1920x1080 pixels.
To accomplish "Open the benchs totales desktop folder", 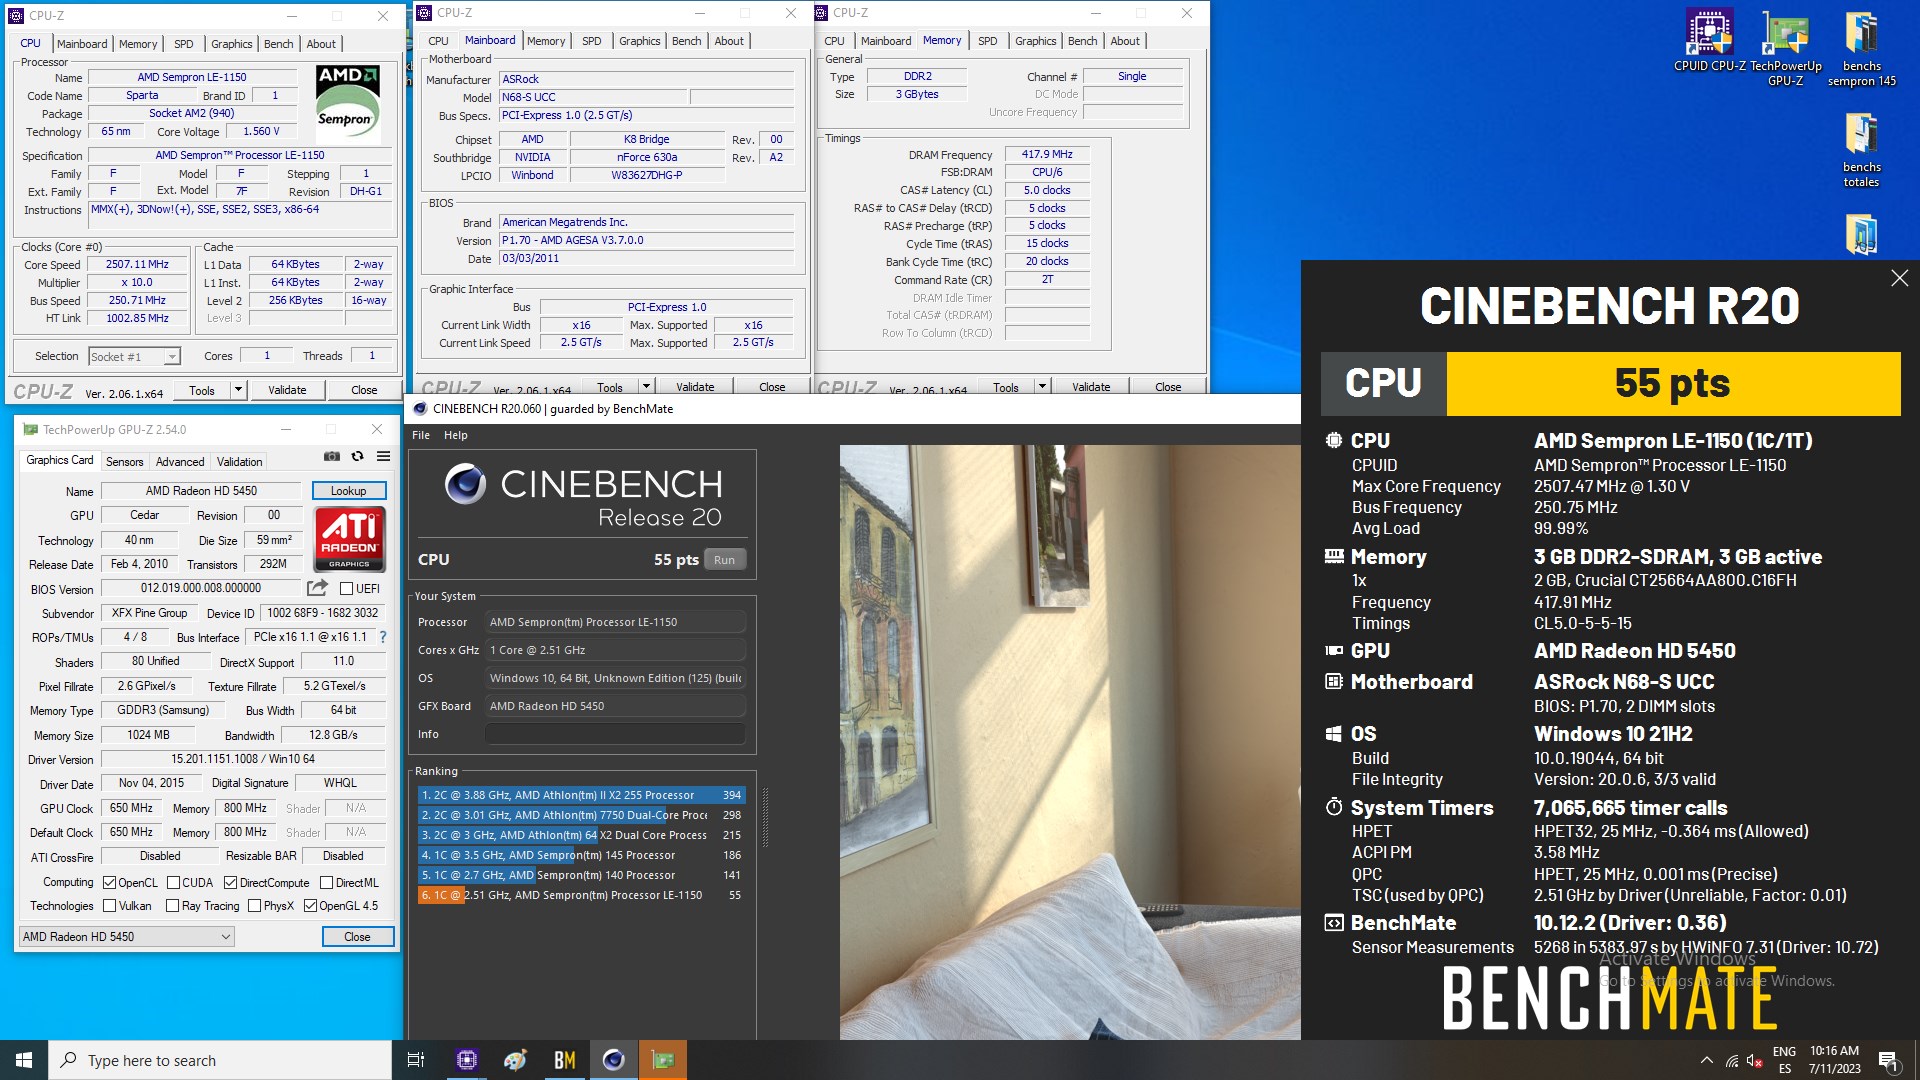I will point(1861,149).
